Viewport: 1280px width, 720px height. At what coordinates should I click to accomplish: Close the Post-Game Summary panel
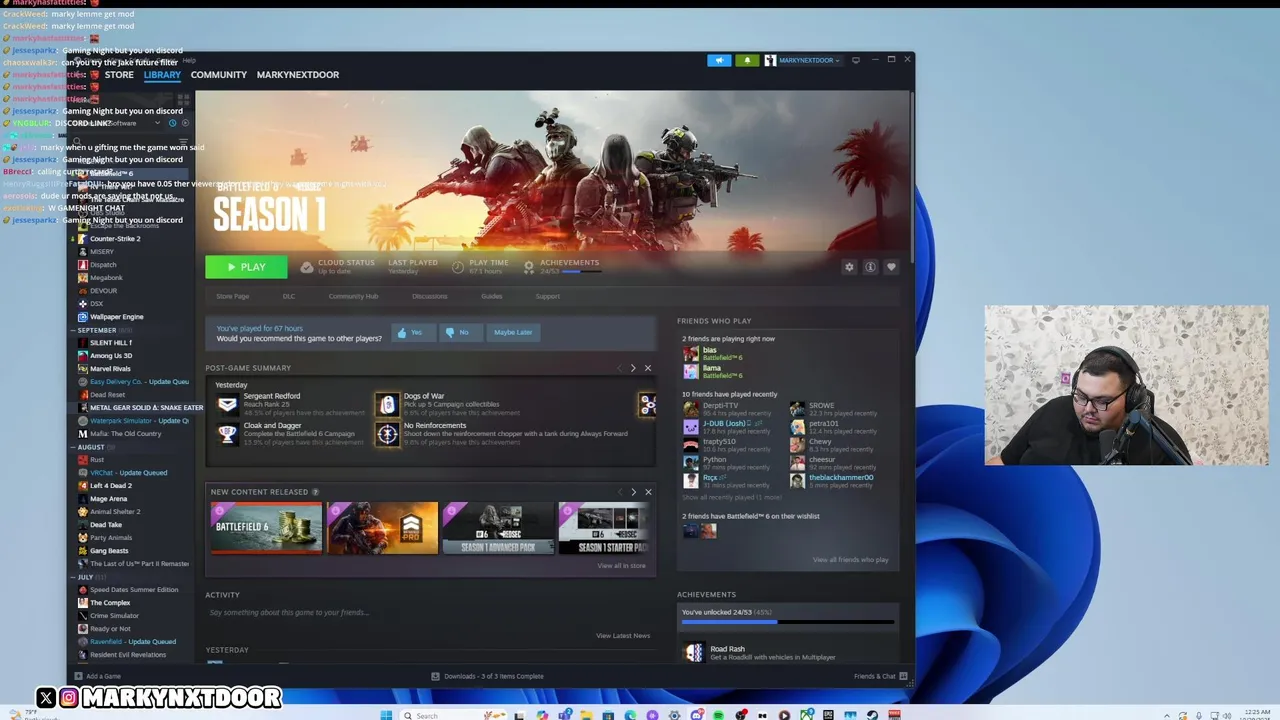pyautogui.click(x=648, y=368)
